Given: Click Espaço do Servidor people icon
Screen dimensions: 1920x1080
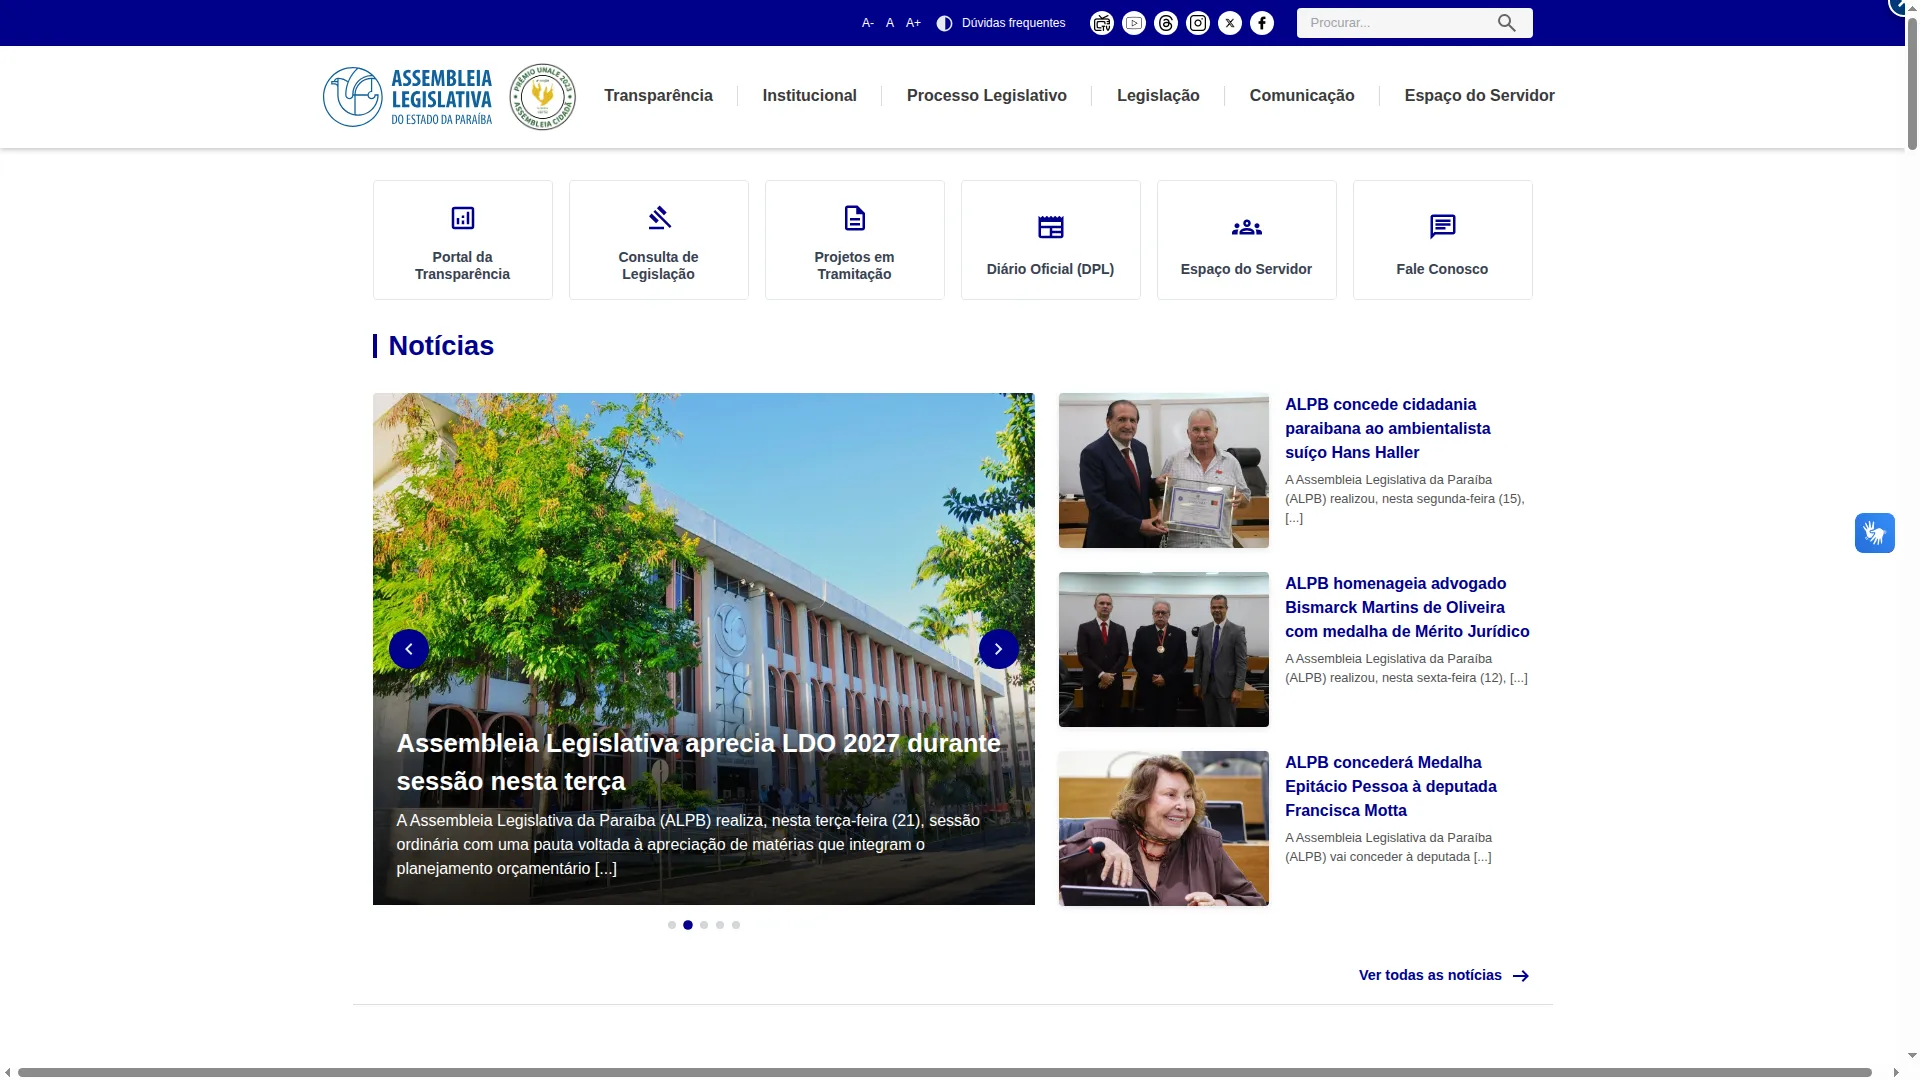Looking at the screenshot, I should pos(1247,228).
